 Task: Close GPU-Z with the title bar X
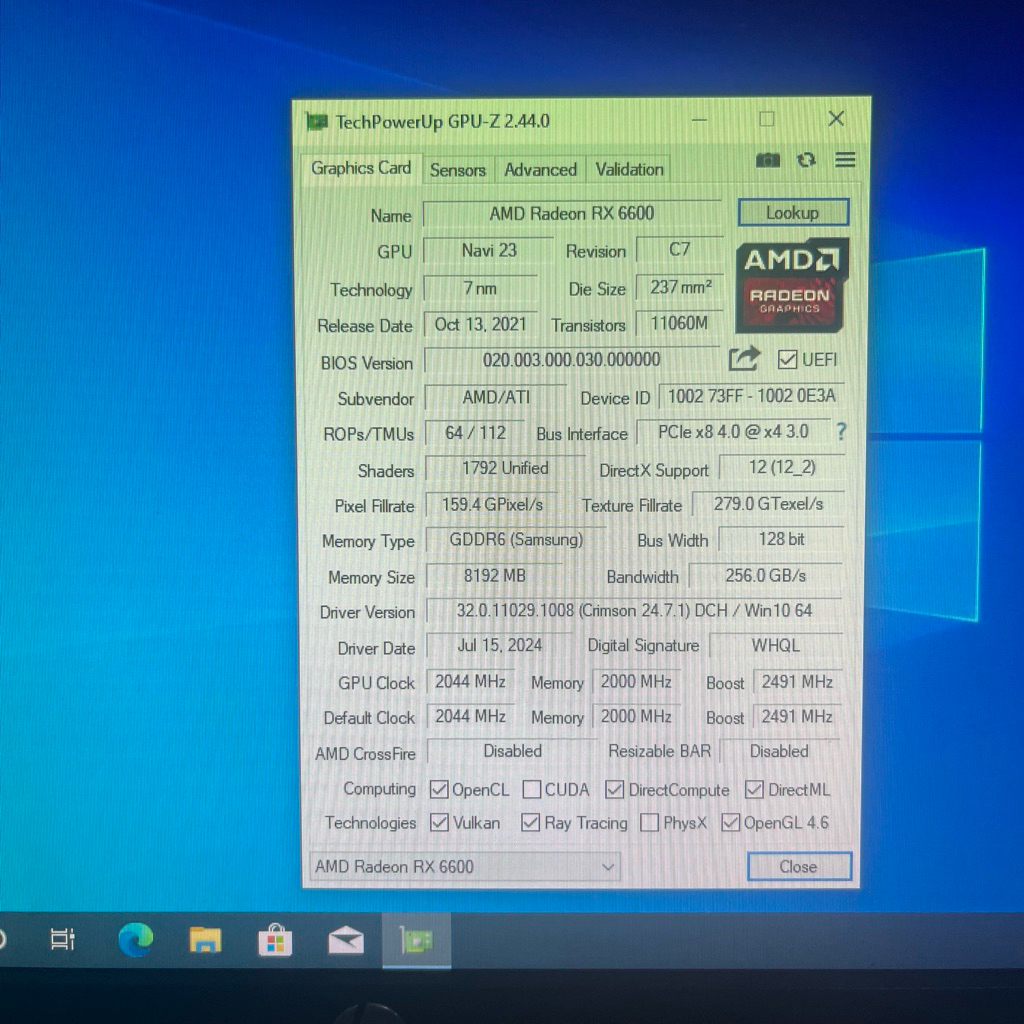(836, 119)
